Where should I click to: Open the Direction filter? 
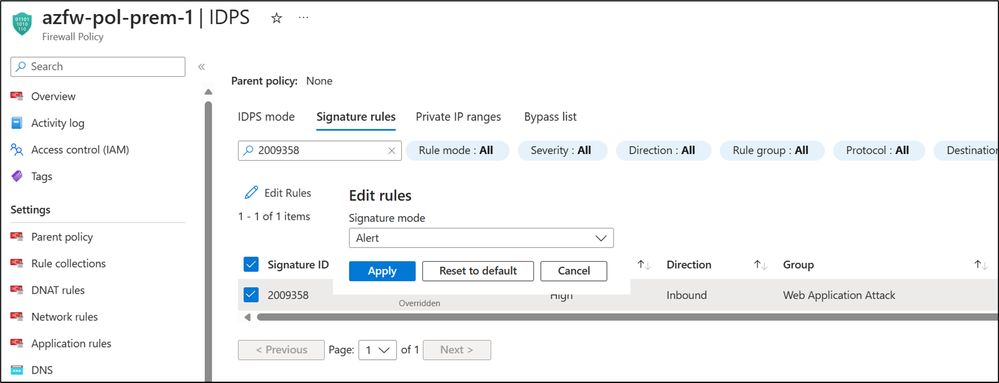click(662, 150)
